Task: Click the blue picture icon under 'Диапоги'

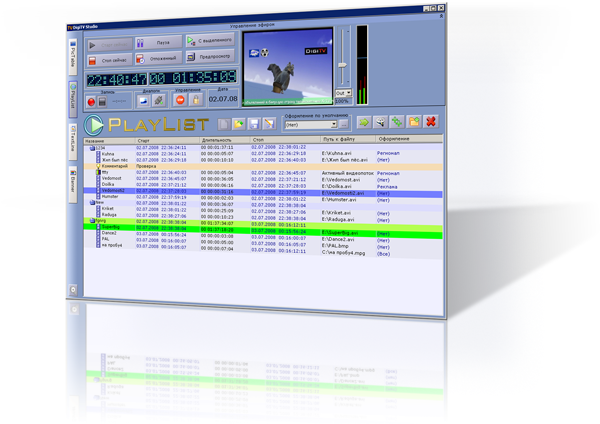Action: 143,101
